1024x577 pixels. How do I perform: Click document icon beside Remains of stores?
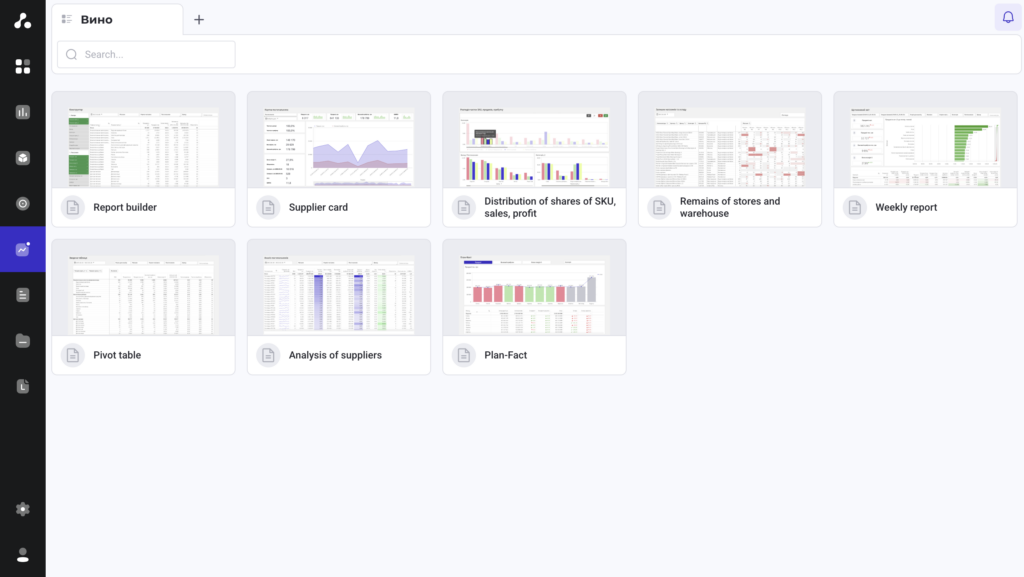(x=660, y=208)
